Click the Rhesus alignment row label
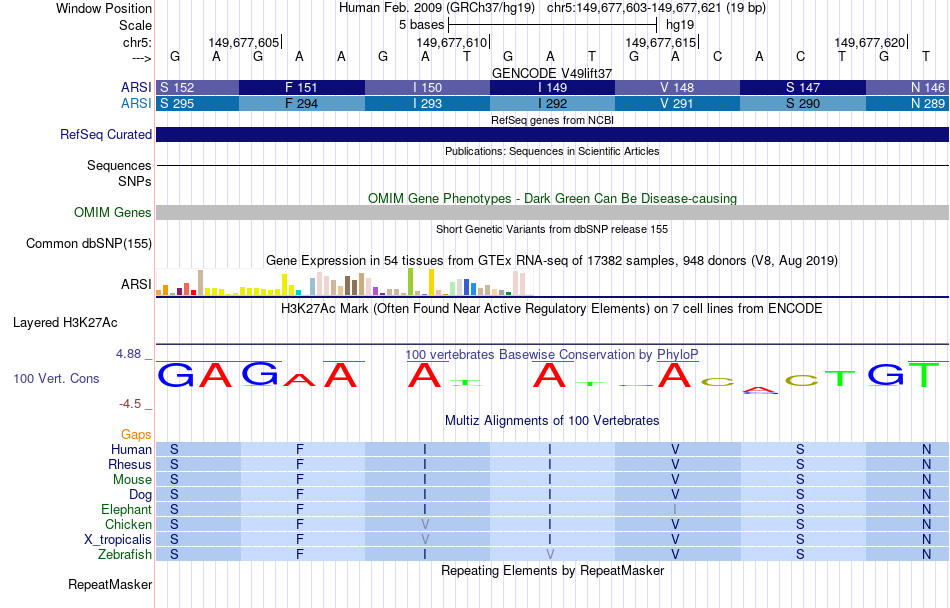 click(x=130, y=464)
